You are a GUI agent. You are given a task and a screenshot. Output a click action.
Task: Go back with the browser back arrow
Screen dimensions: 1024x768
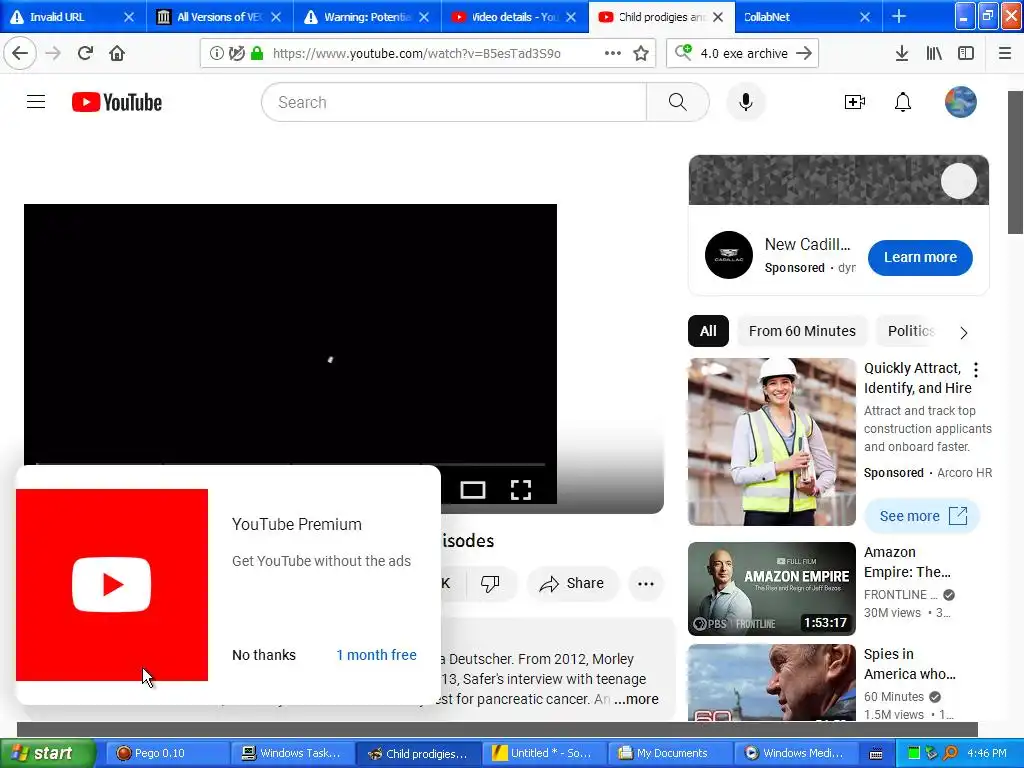[20, 53]
